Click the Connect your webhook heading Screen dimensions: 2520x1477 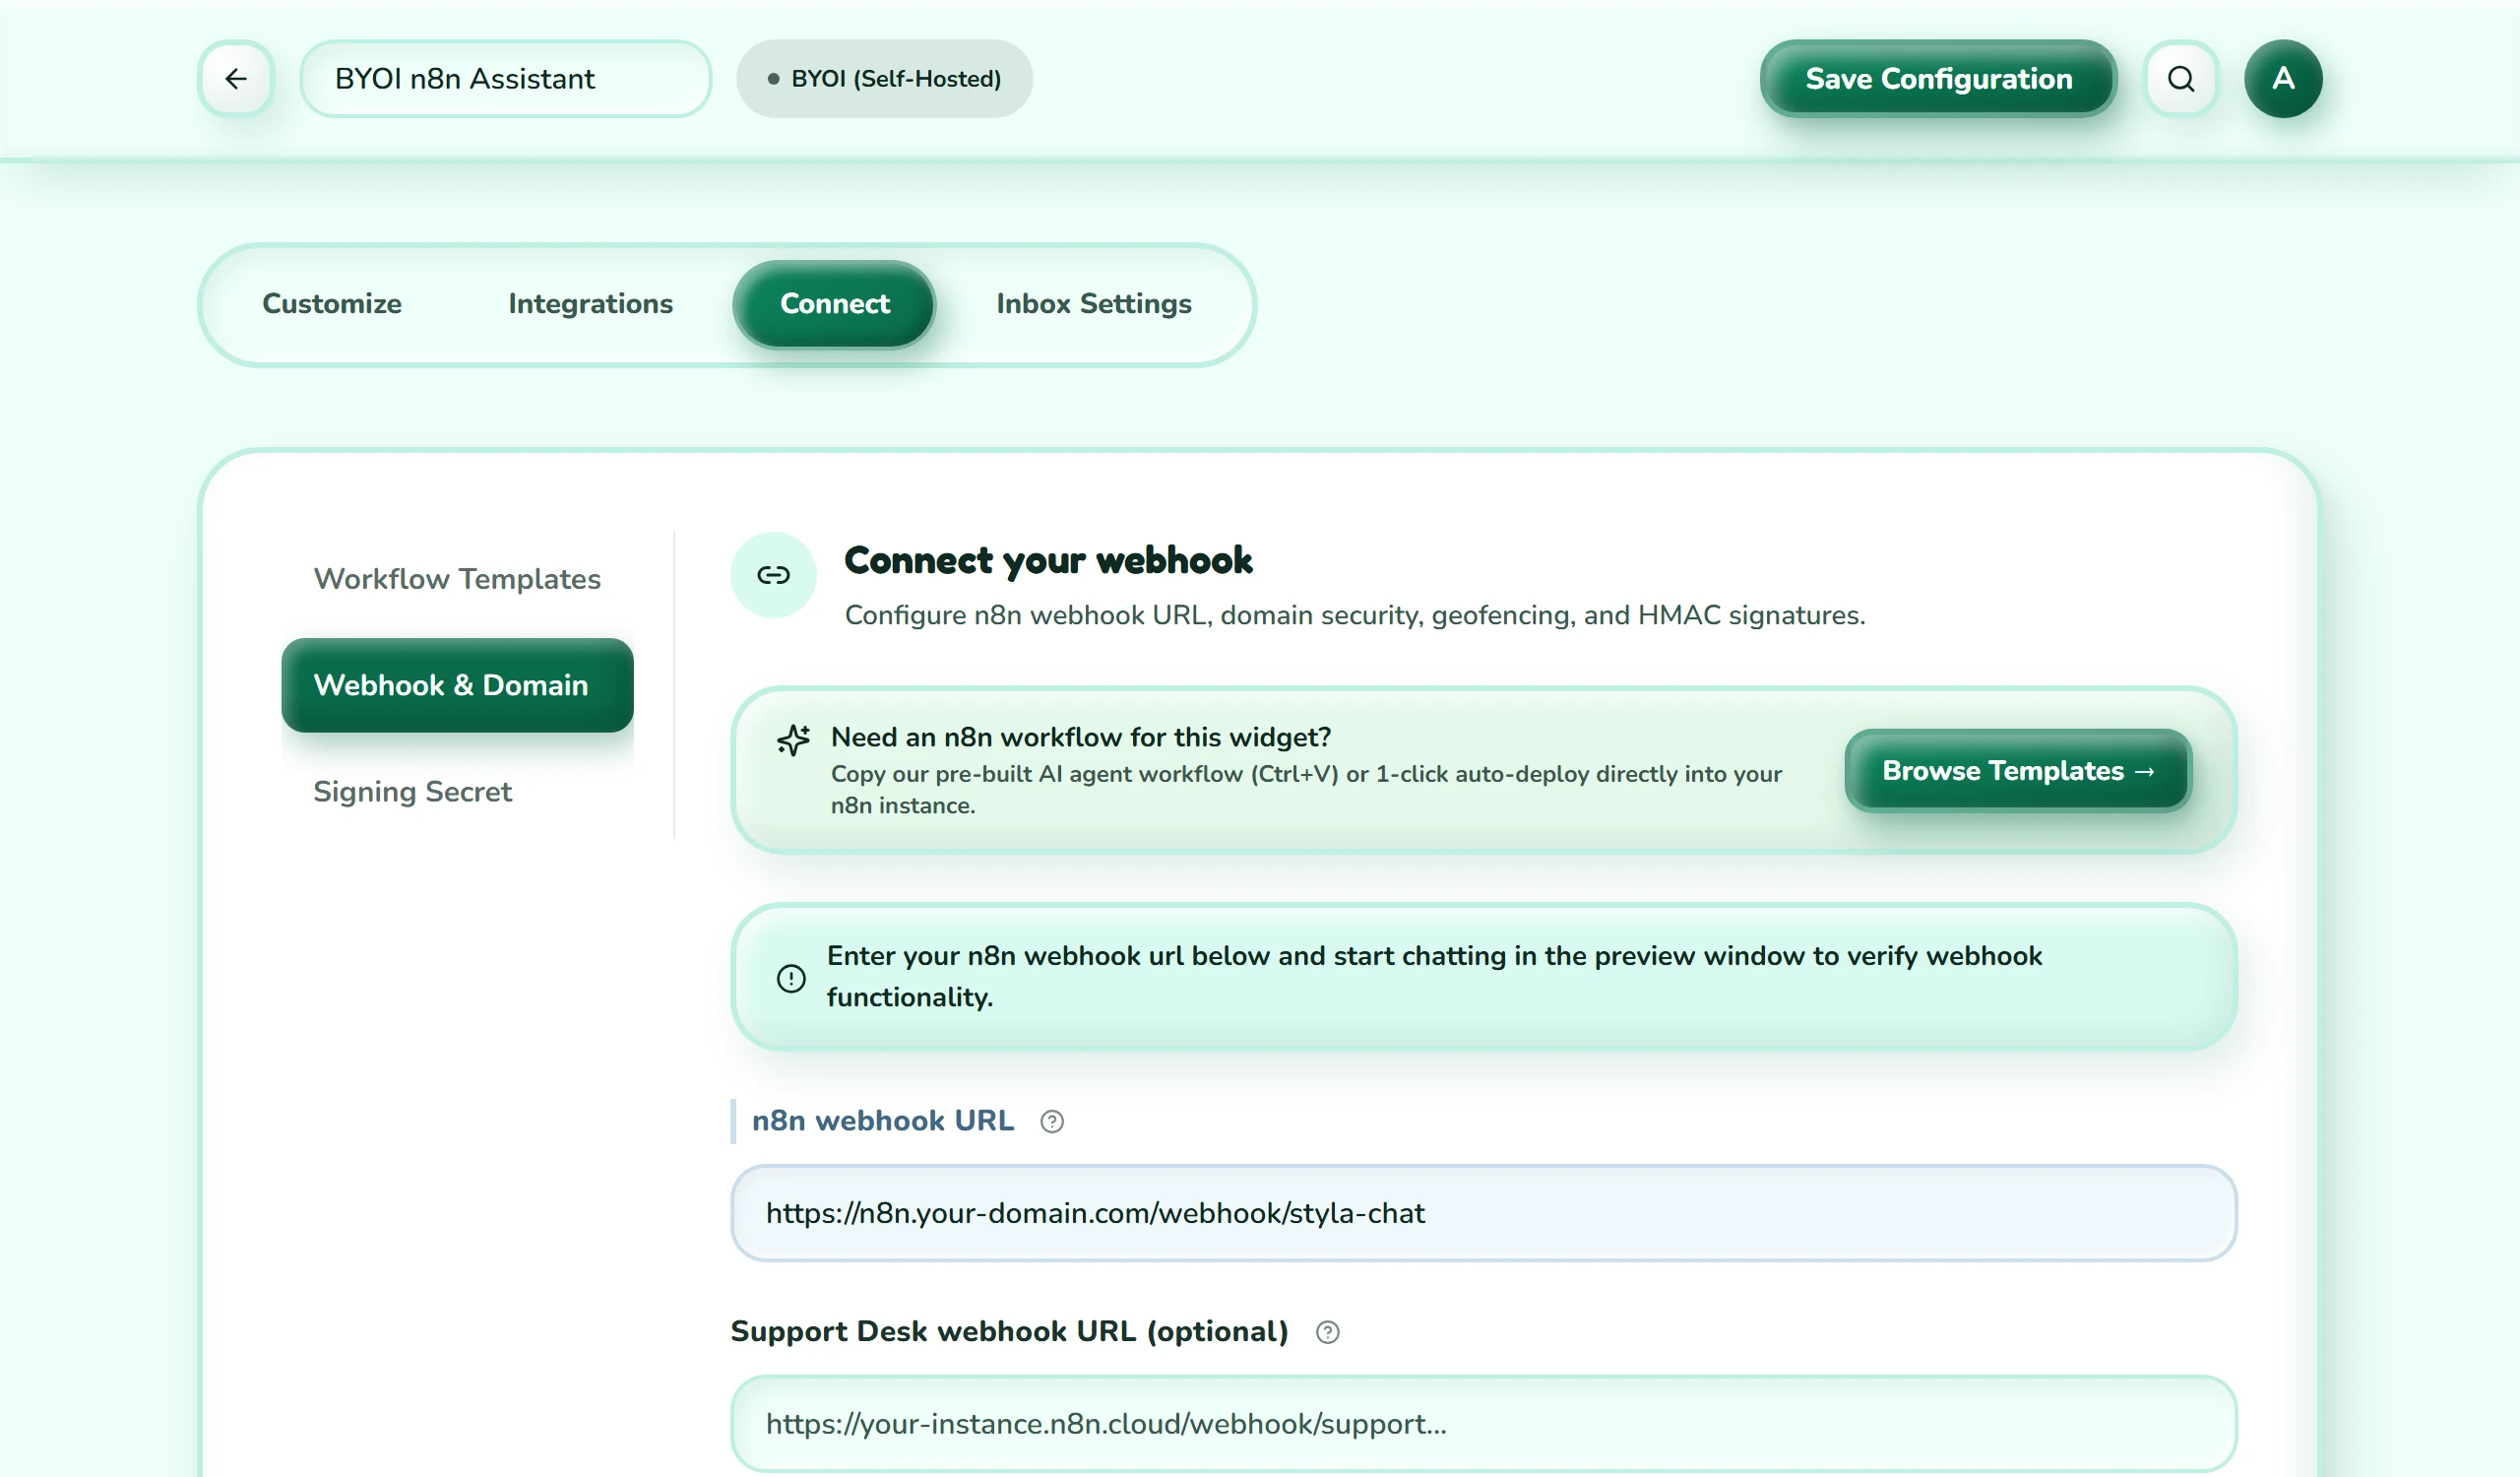tap(1048, 561)
